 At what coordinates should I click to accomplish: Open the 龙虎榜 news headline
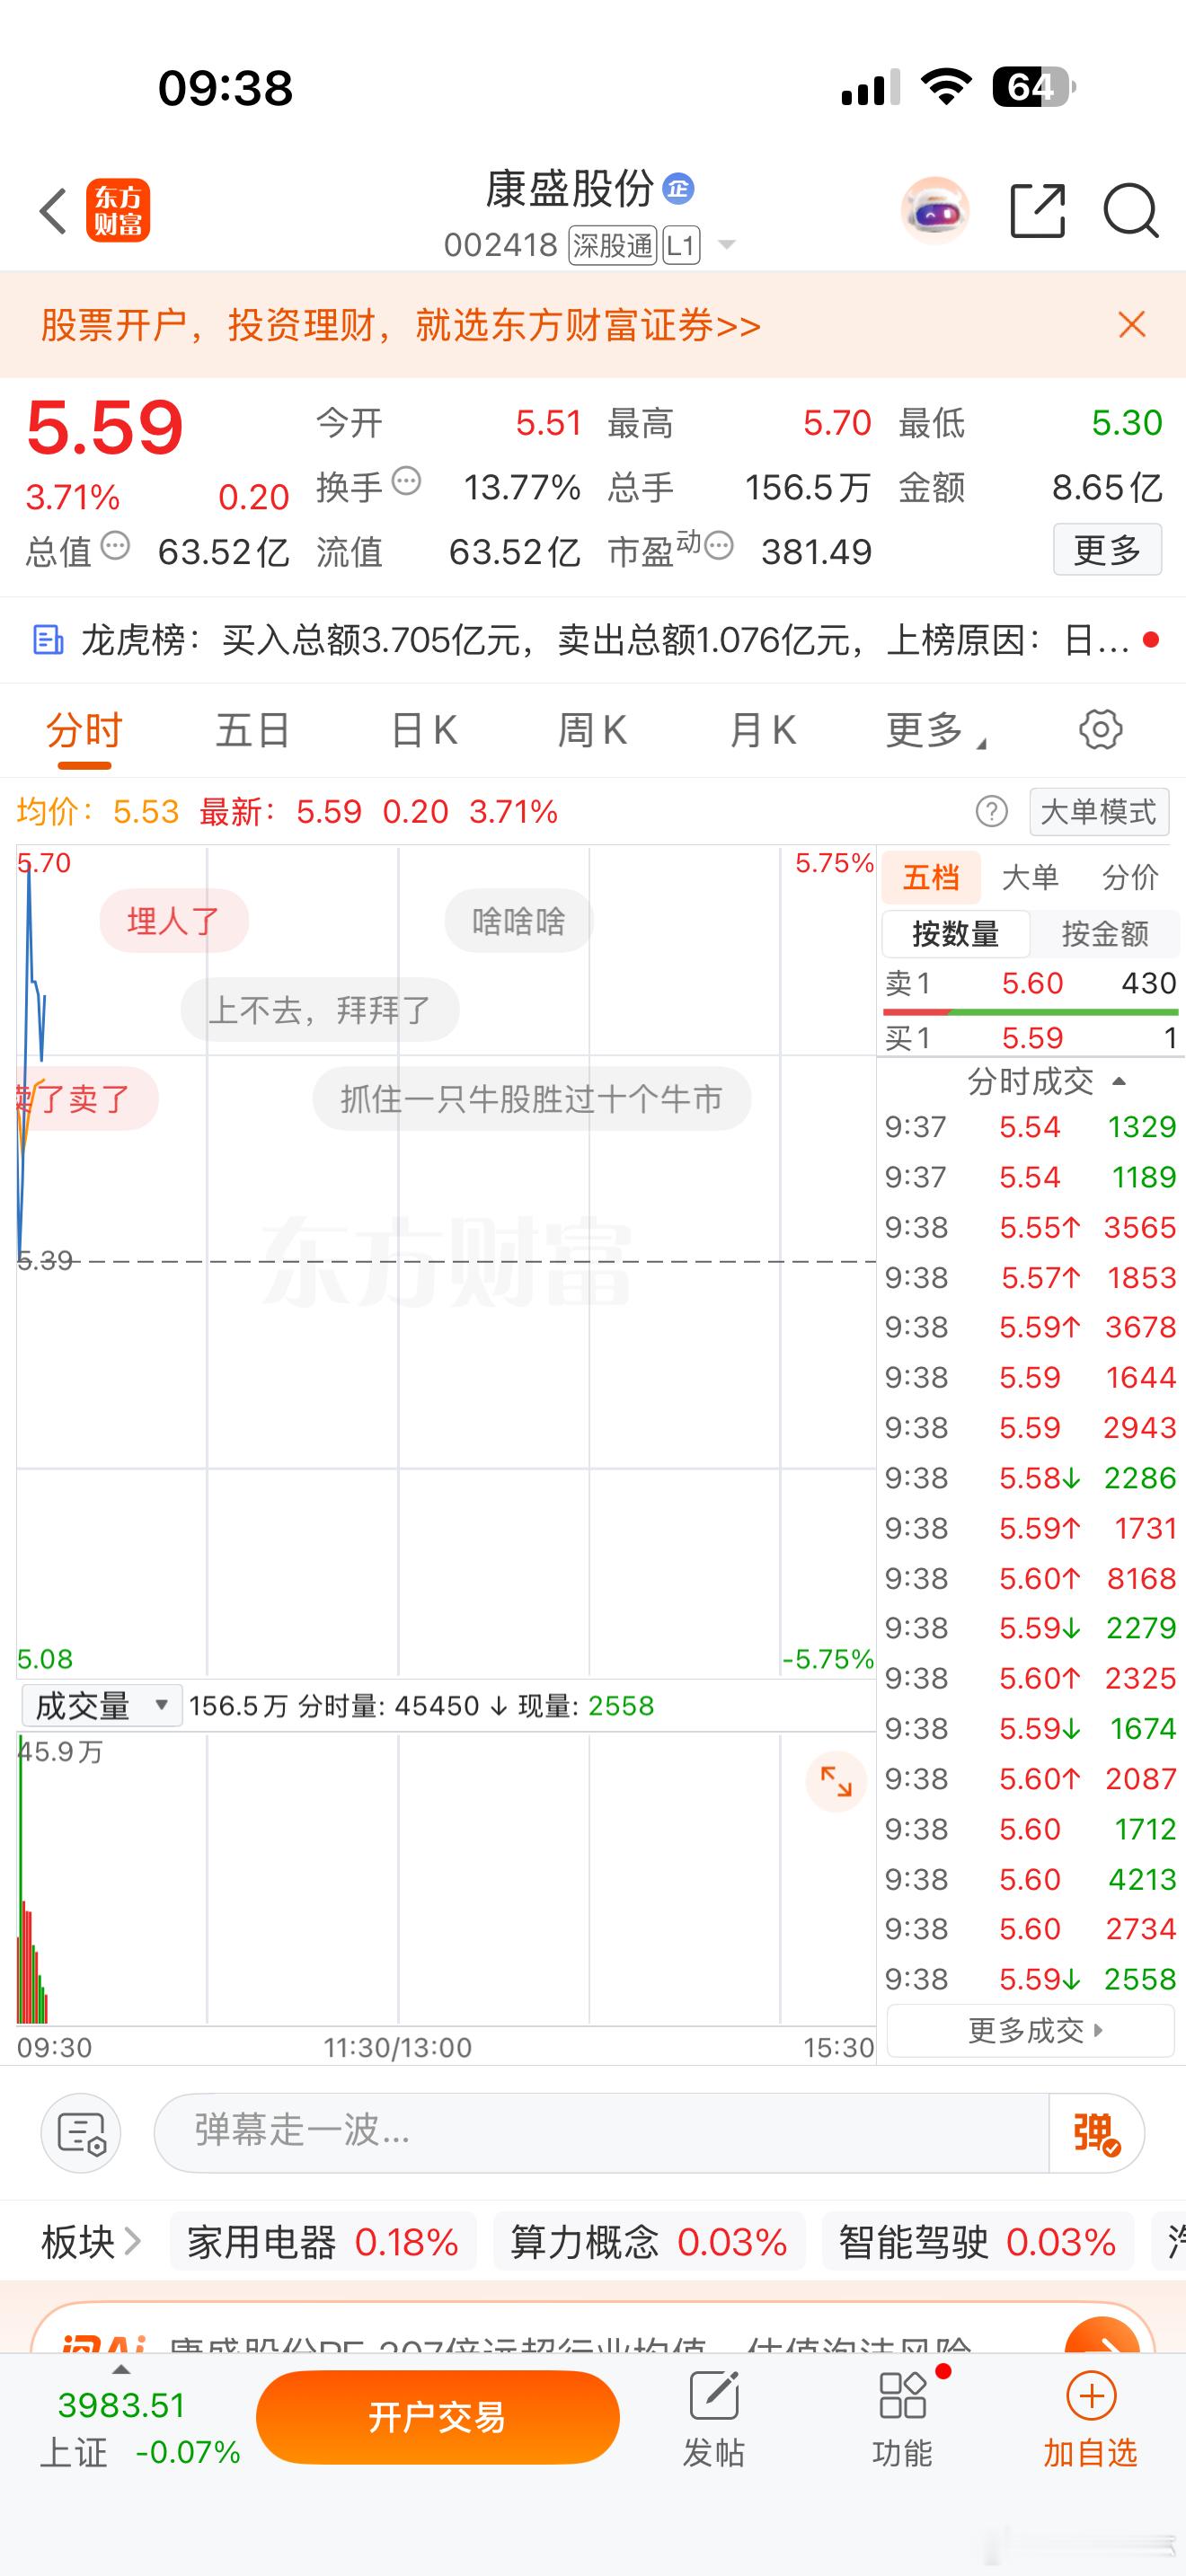(604, 640)
